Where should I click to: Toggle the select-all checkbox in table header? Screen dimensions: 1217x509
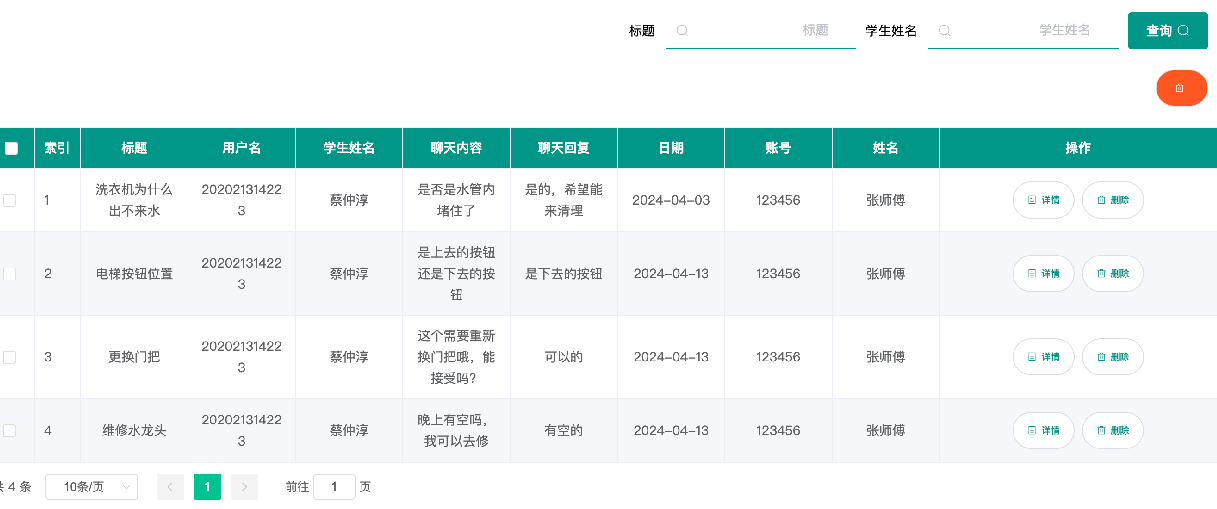pos(11,148)
